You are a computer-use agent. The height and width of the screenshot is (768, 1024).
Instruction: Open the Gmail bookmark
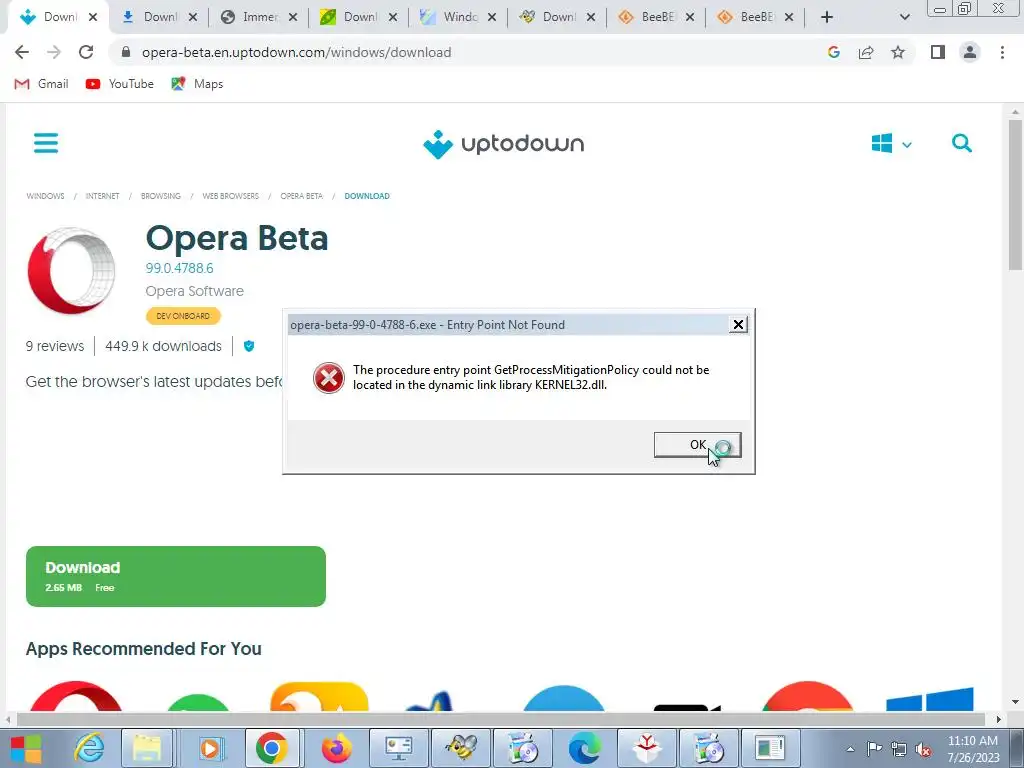click(x=41, y=84)
